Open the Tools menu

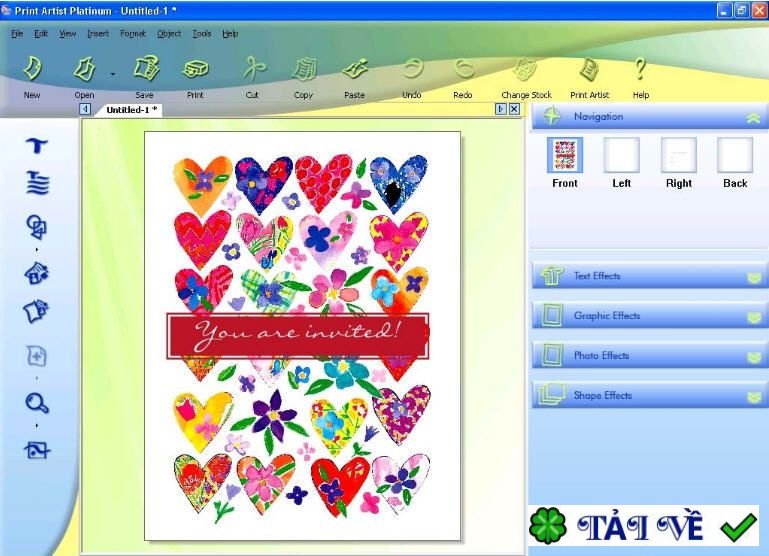click(202, 33)
